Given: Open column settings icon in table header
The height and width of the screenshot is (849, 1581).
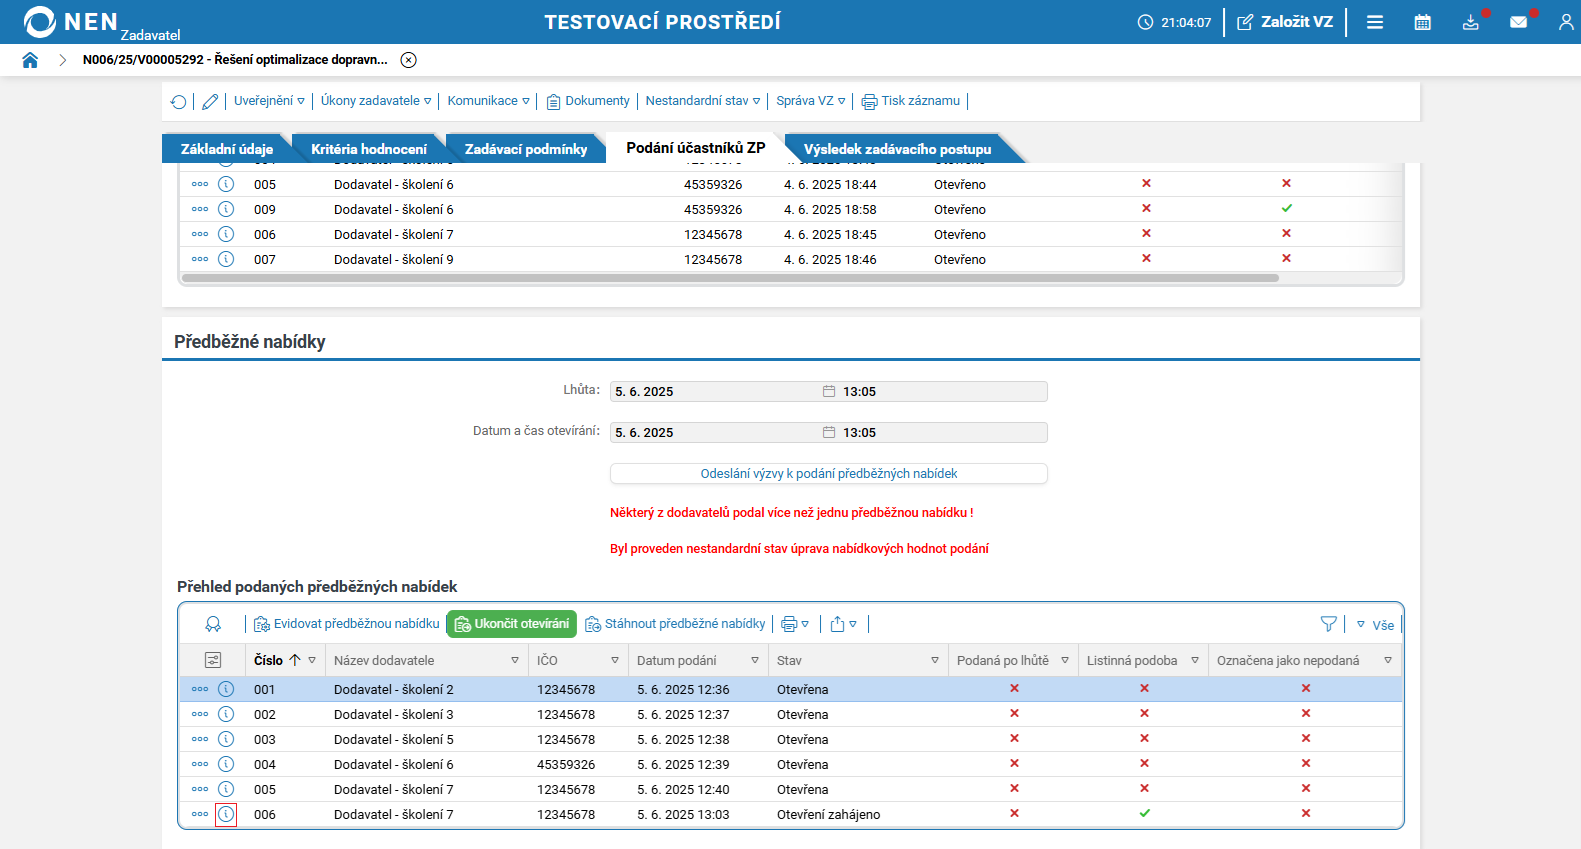Looking at the screenshot, I should pos(213,660).
